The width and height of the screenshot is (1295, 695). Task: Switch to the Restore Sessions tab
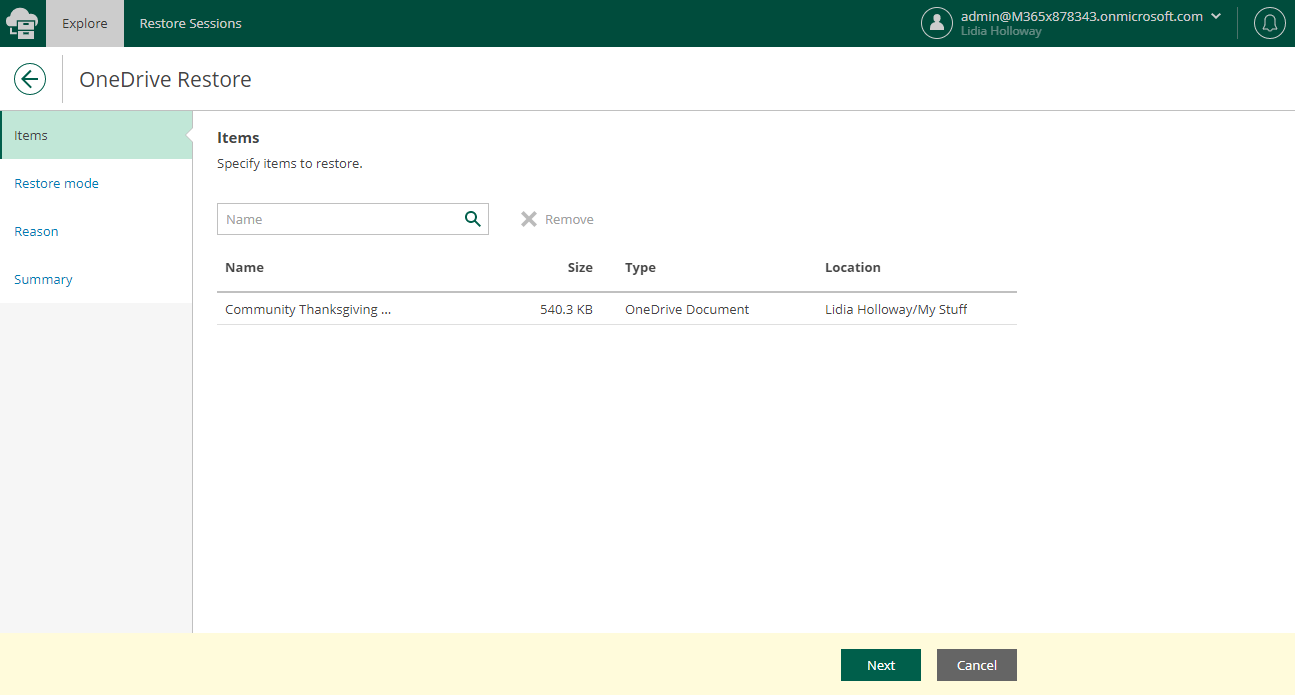(190, 23)
